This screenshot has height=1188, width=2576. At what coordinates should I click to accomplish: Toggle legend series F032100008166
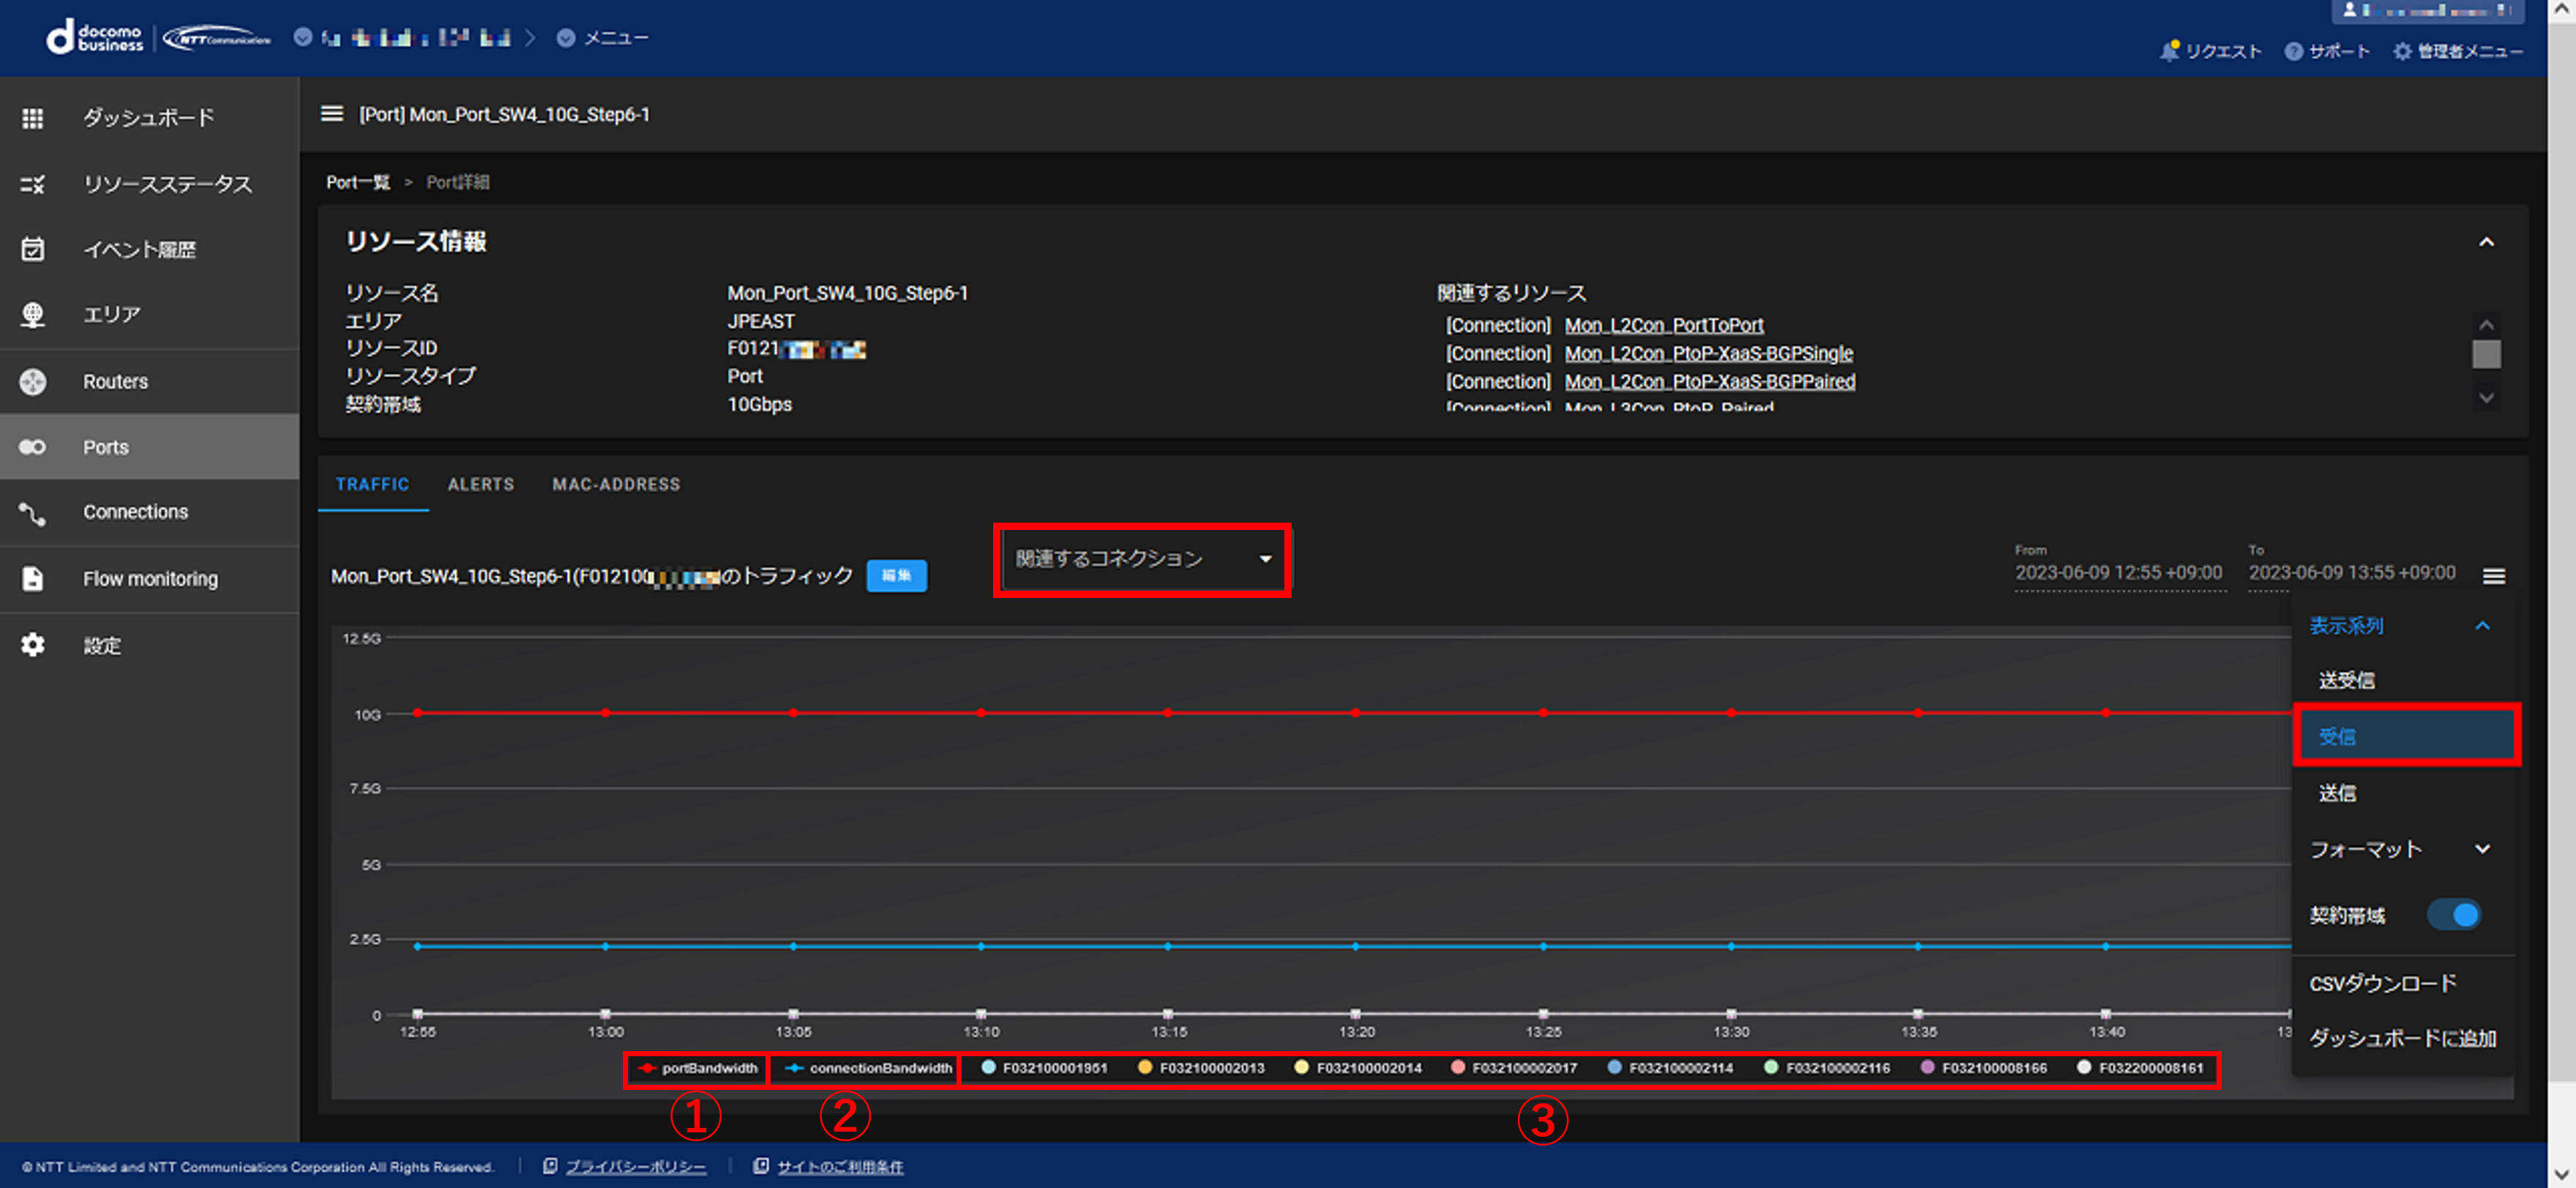pos(1984,1068)
